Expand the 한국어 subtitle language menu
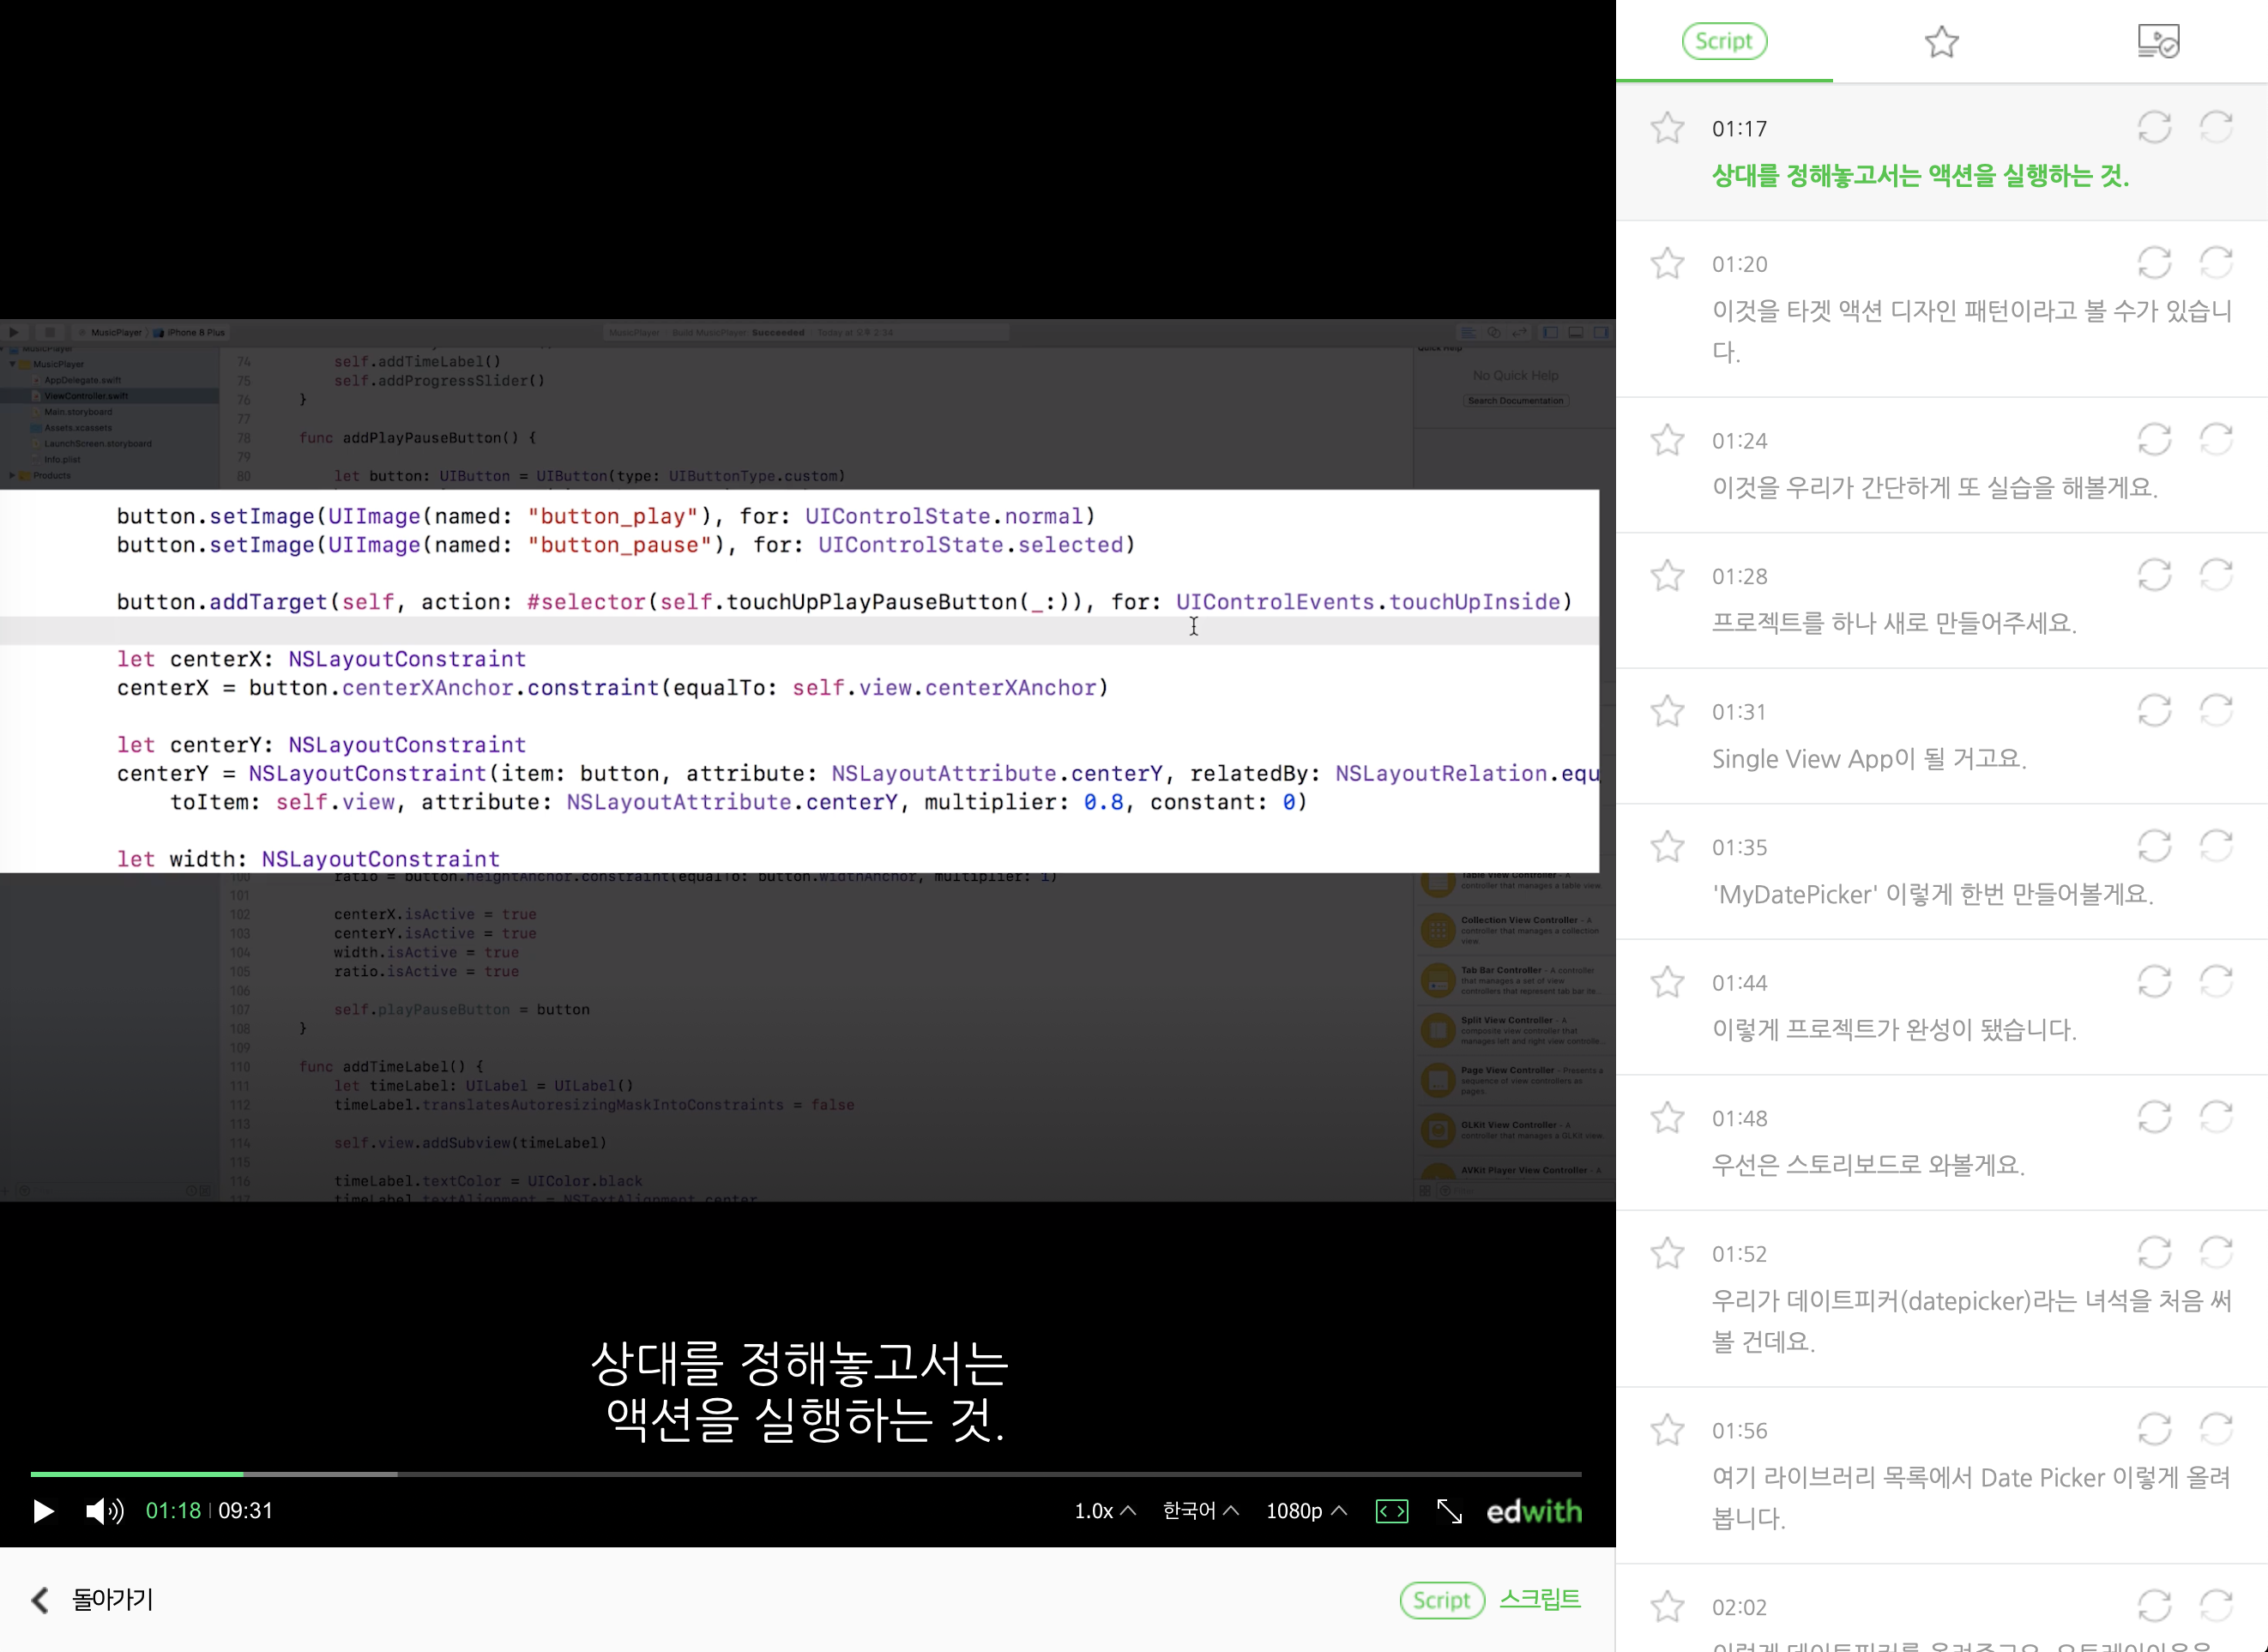The image size is (2268, 1652). [1200, 1511]
